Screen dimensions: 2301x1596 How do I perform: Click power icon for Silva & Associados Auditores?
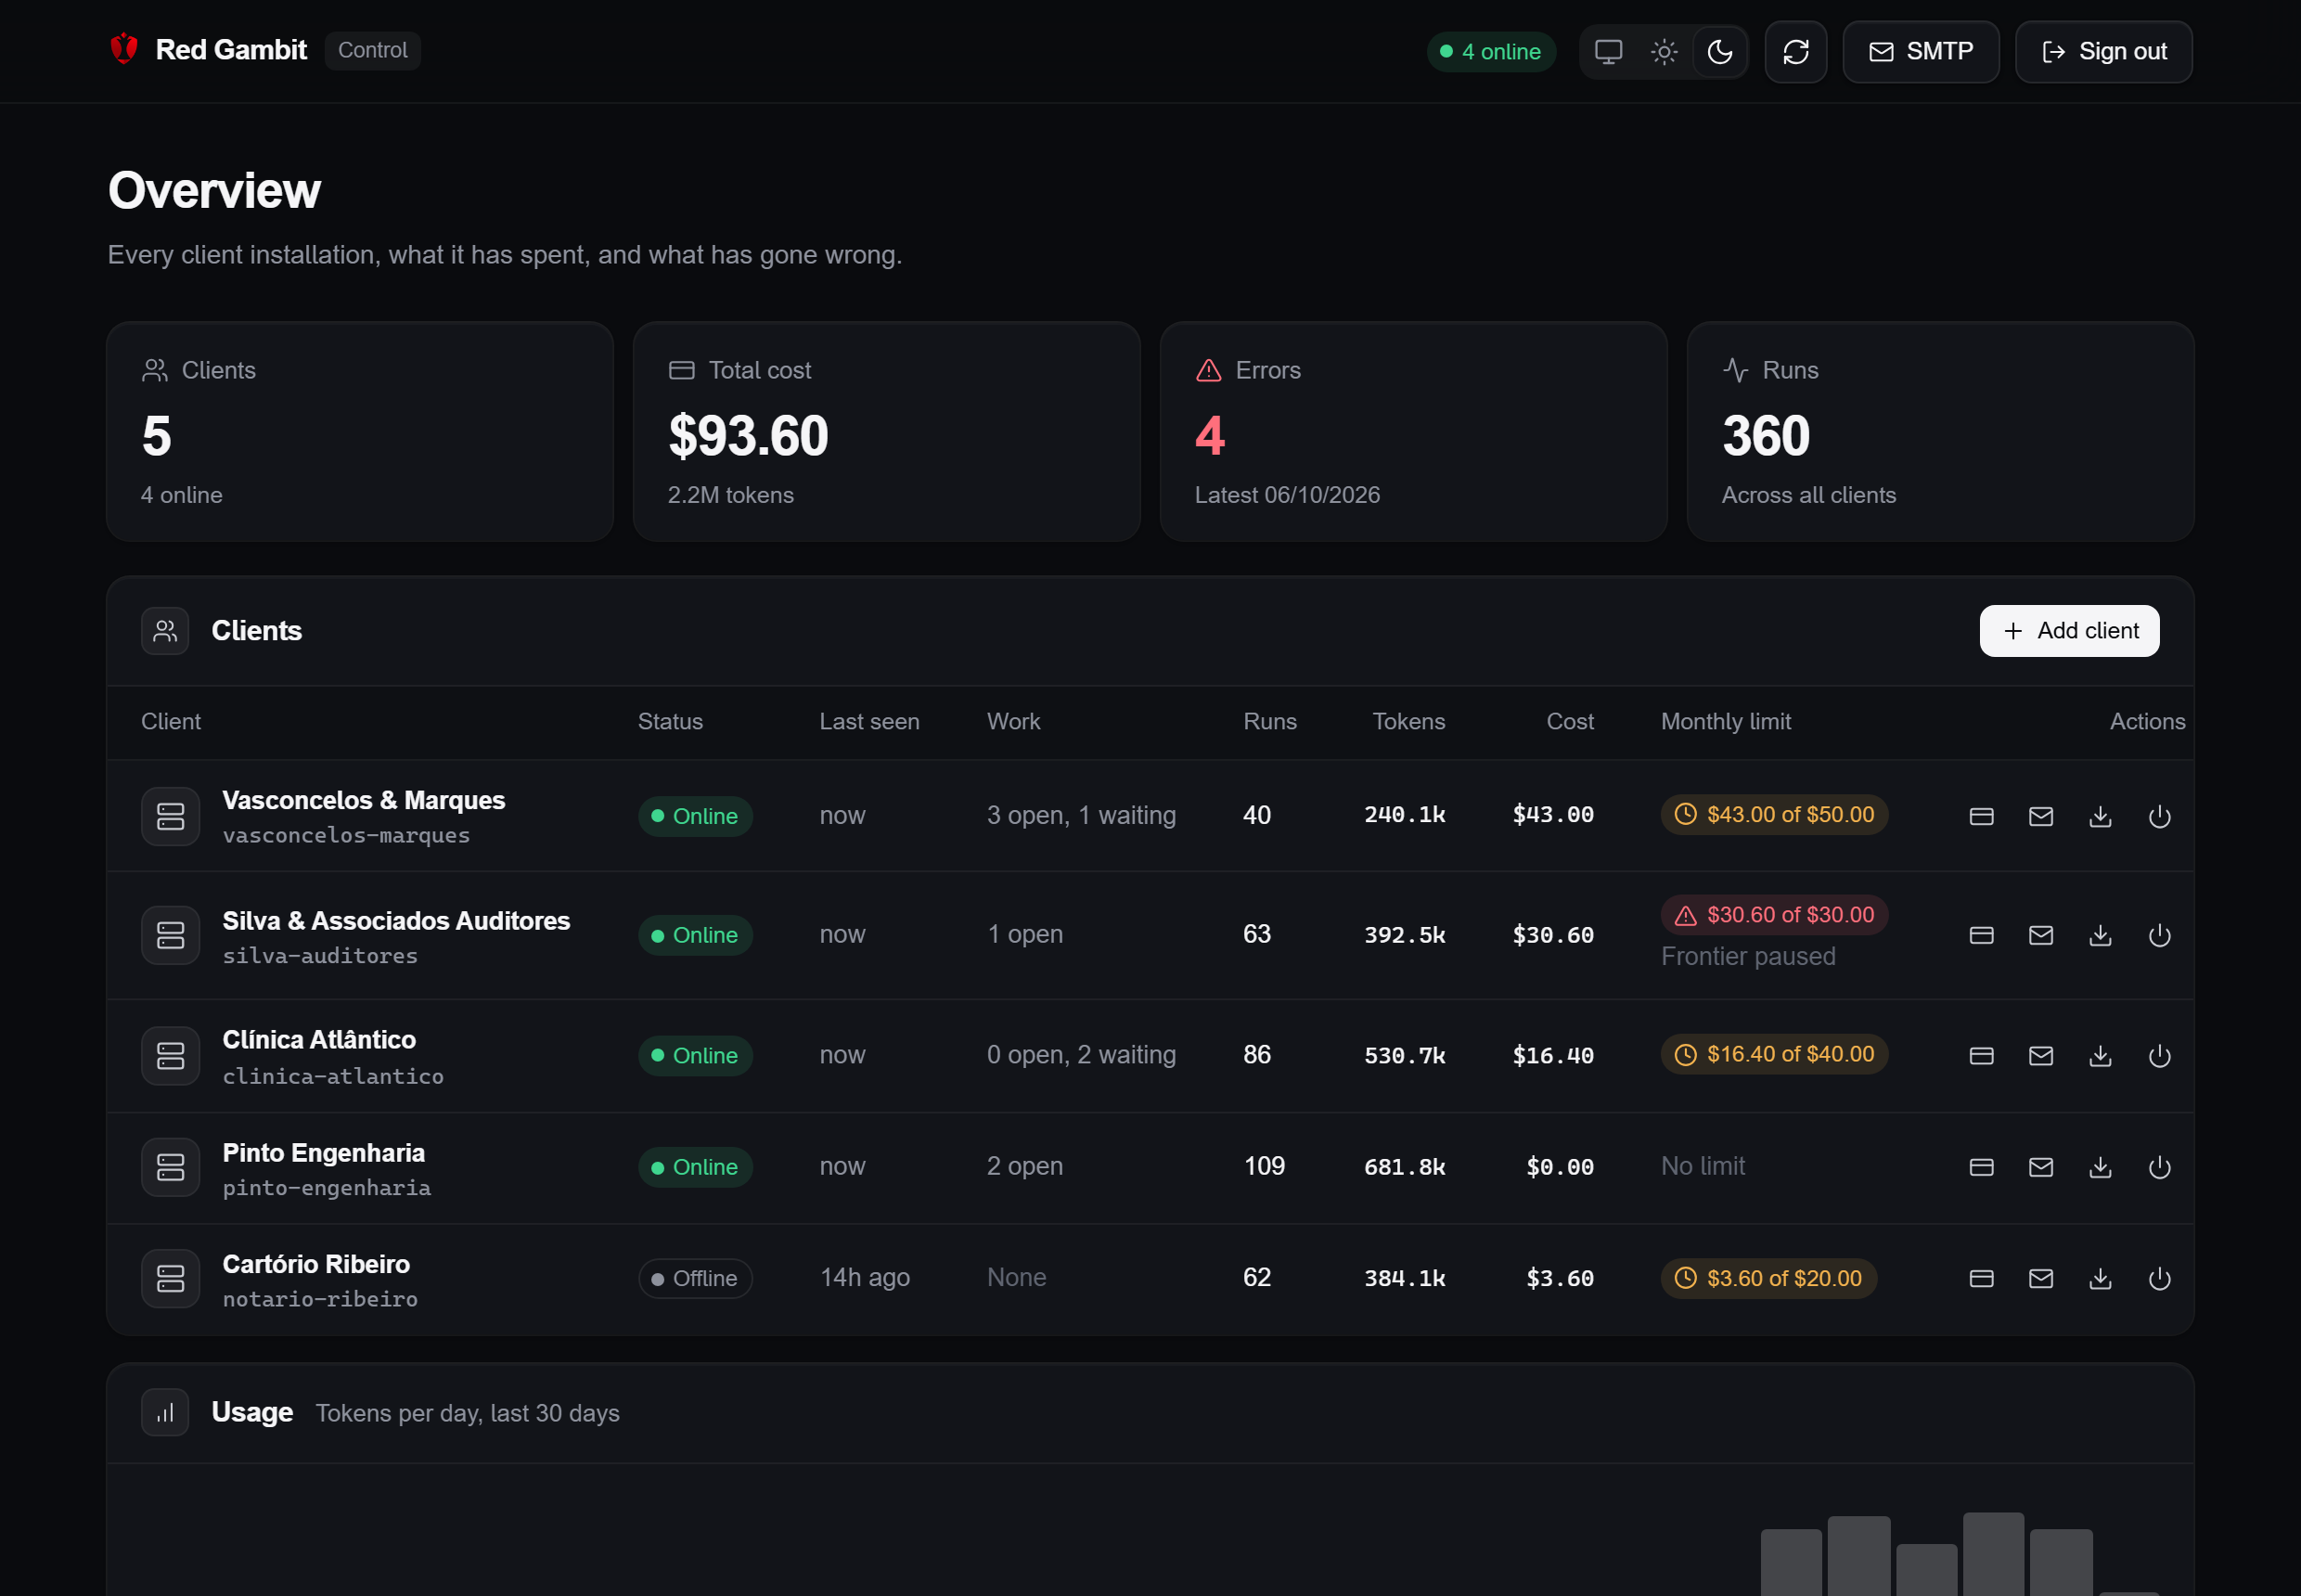(2160, 935)
